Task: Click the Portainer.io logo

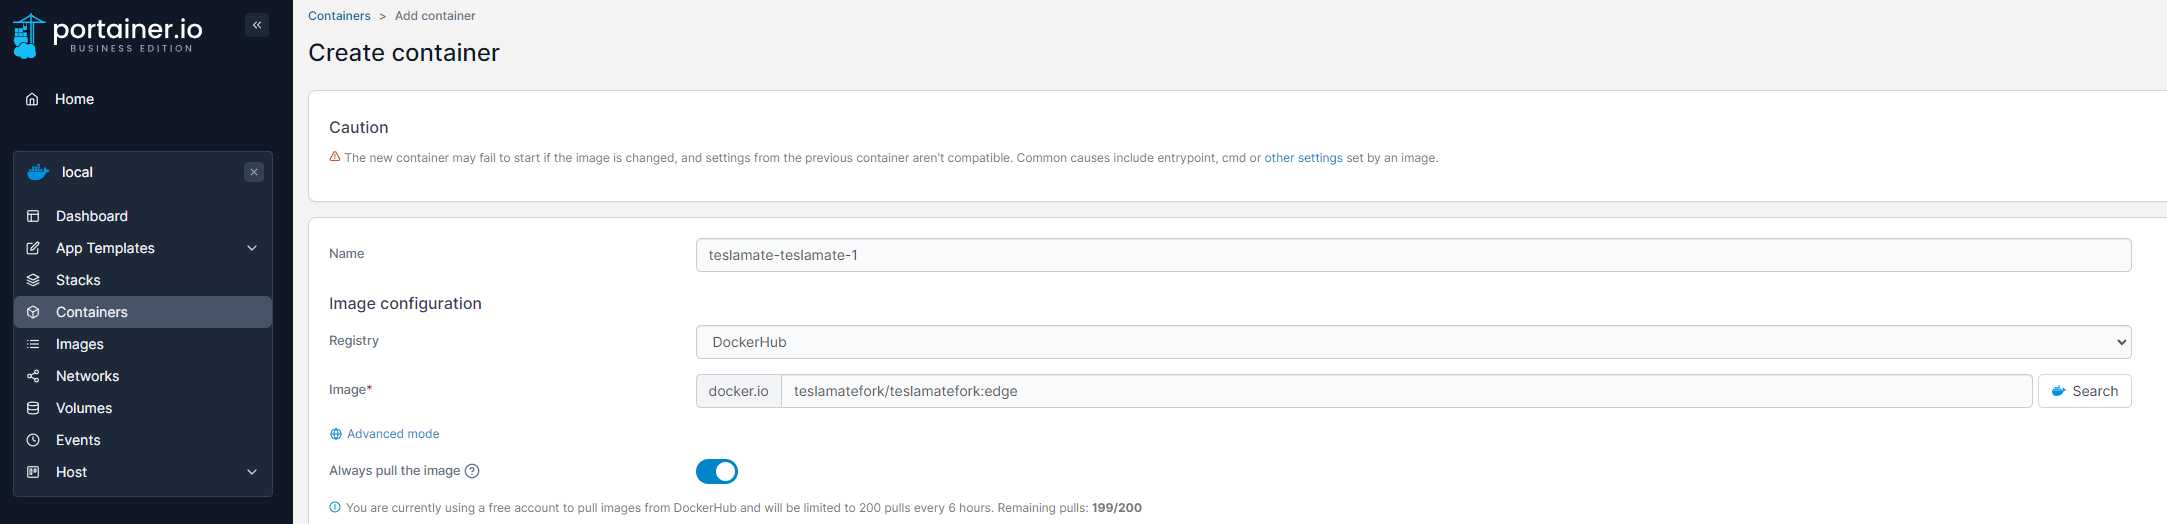Action: click(x=108, y=35)
